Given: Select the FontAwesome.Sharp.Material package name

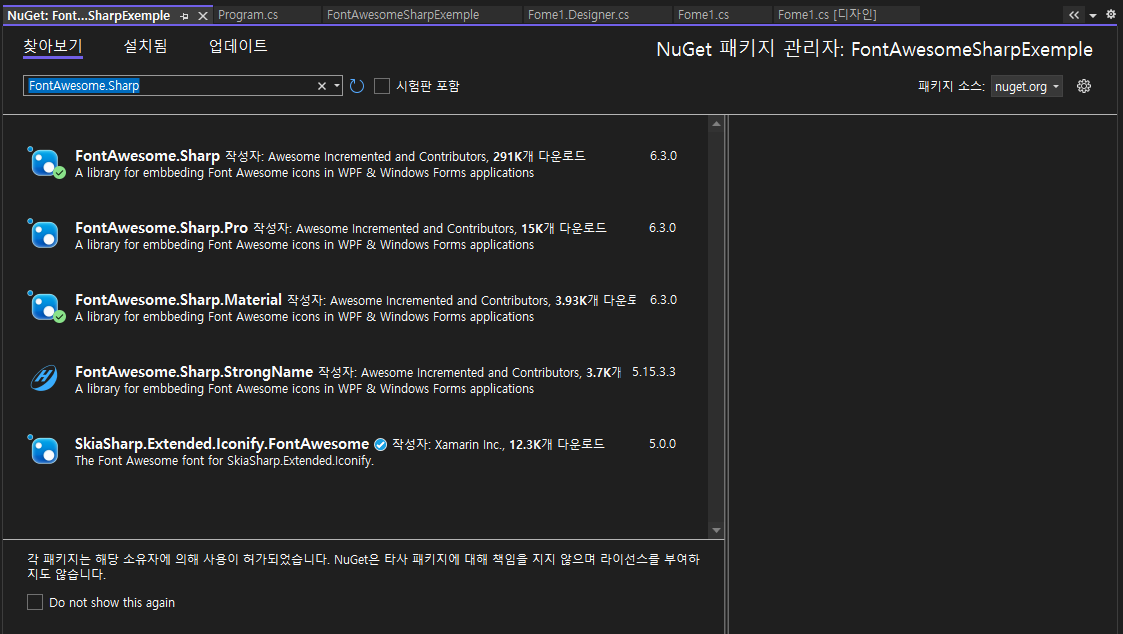Looking at the screenshot, I should pyautogui.click(x=178, y=299).
